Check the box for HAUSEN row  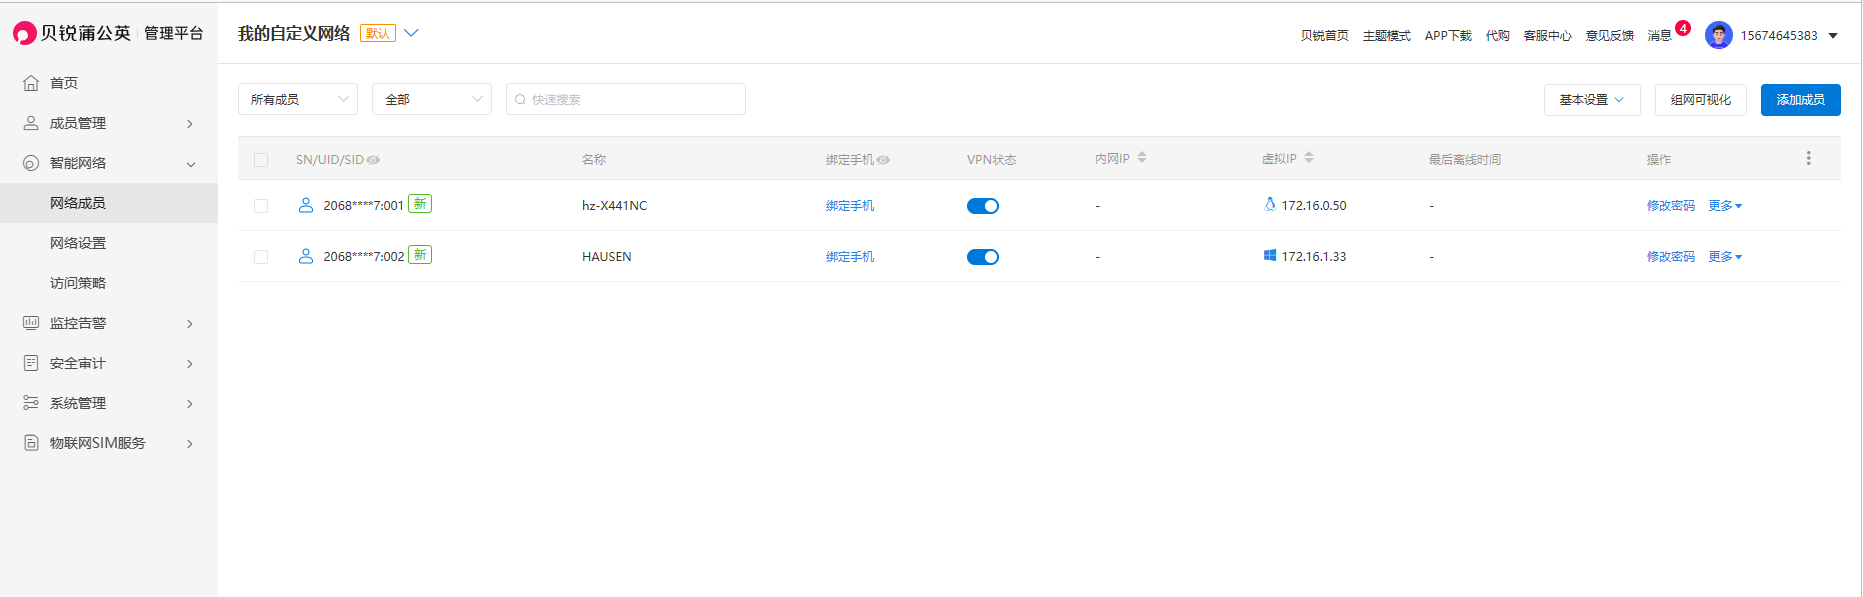261,257
